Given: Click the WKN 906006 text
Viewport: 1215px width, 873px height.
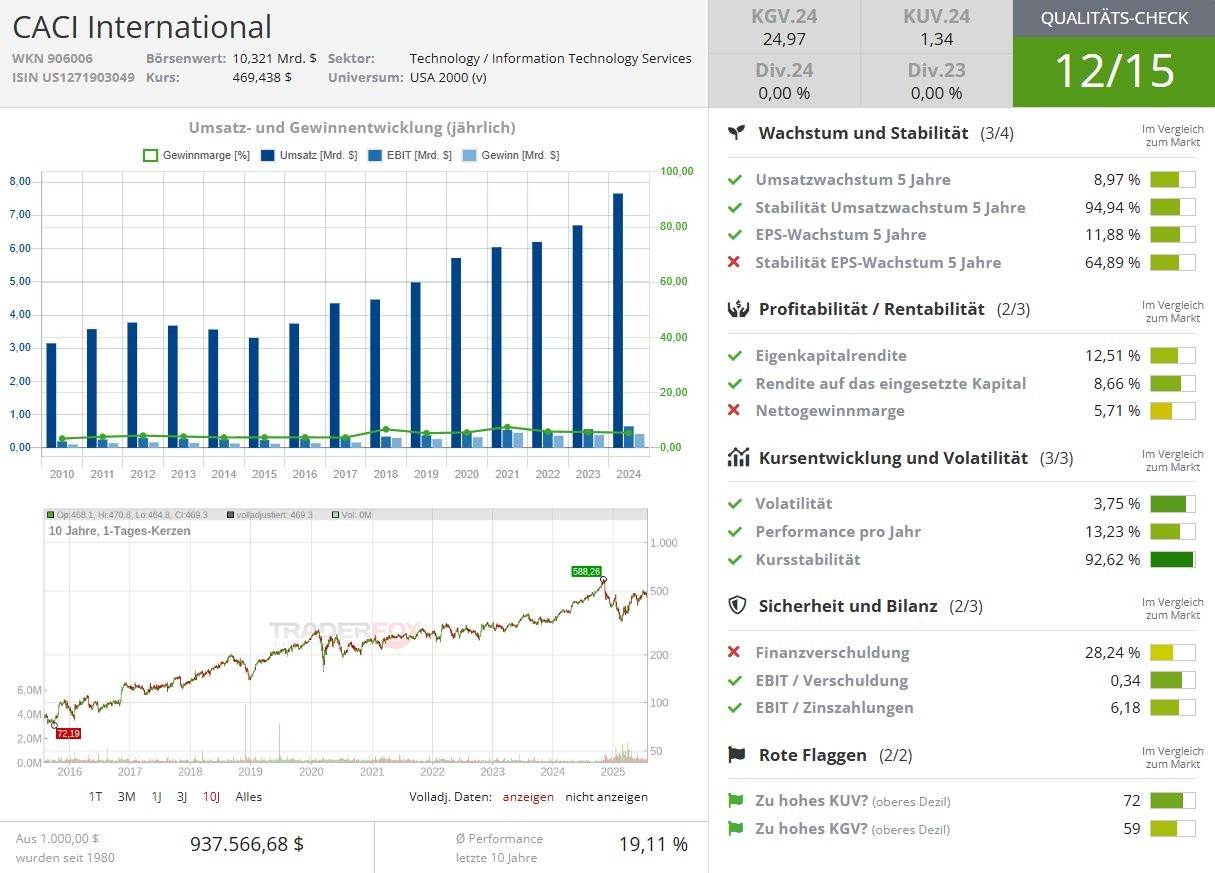Looking at the screenshot, I should coord(52,58).
